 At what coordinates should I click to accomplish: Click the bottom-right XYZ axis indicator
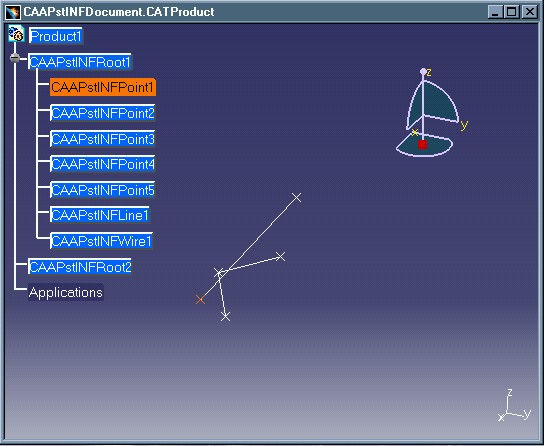point(515,405)
